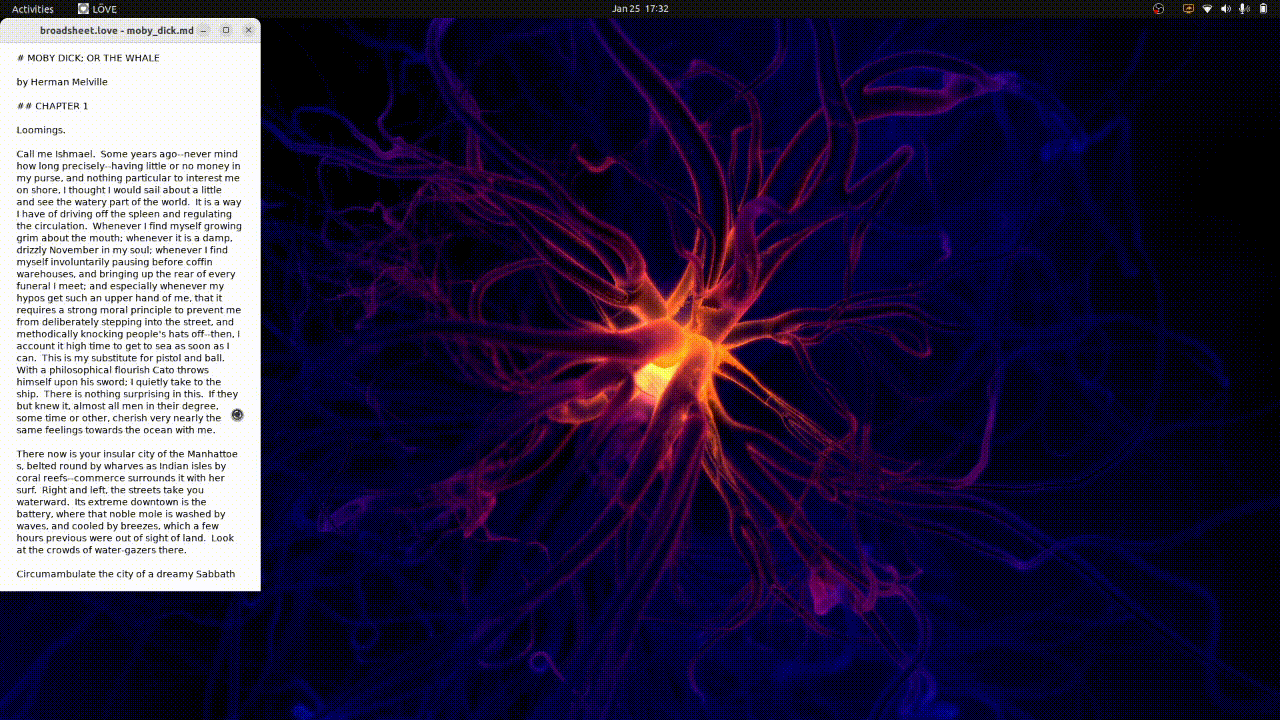Close the broadsheet.love window
The image size is (1280, 720).
[x=249, y=30]
